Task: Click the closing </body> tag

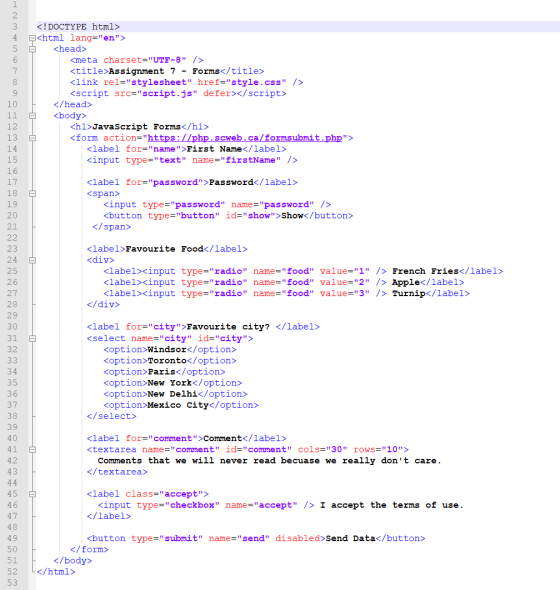Action: (73, 561)
